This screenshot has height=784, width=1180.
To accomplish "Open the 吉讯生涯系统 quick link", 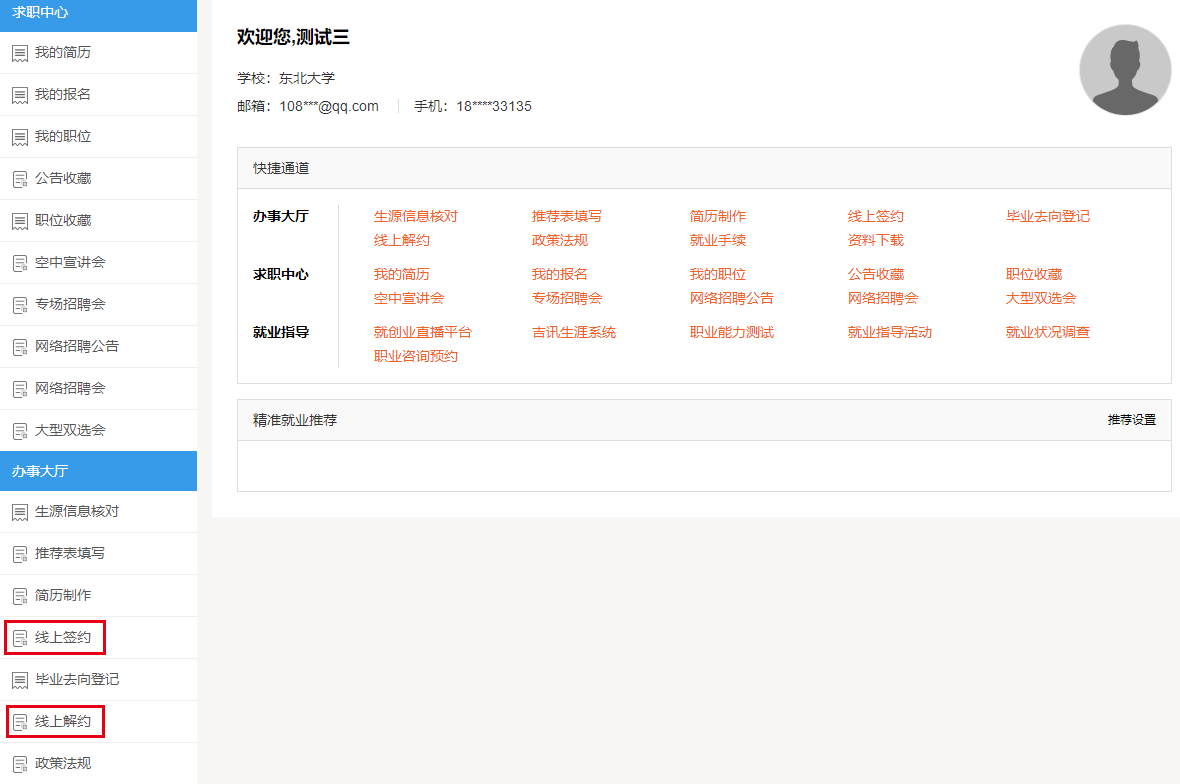I will pos(573,332).
